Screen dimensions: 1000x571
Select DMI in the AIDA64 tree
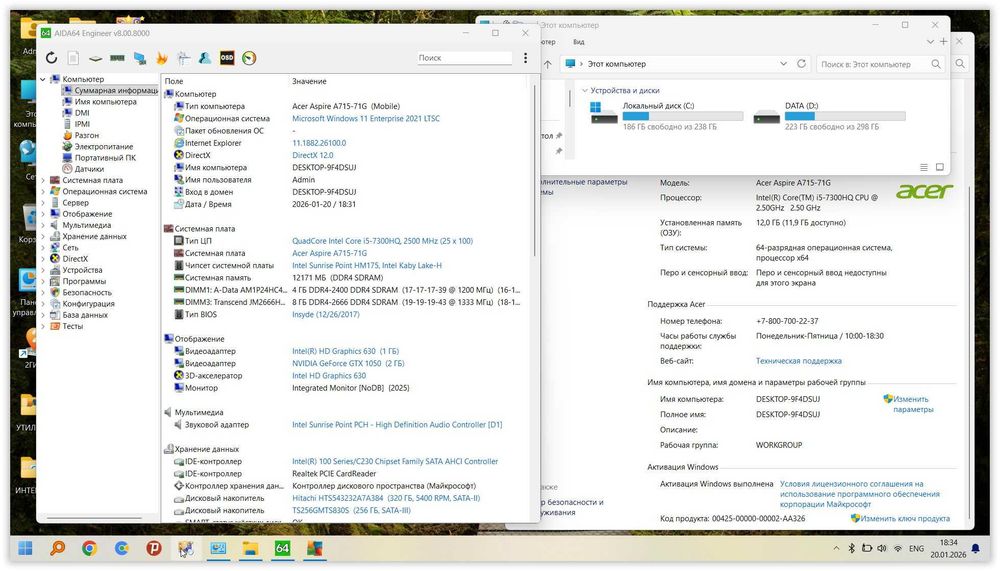pos(82,113)
